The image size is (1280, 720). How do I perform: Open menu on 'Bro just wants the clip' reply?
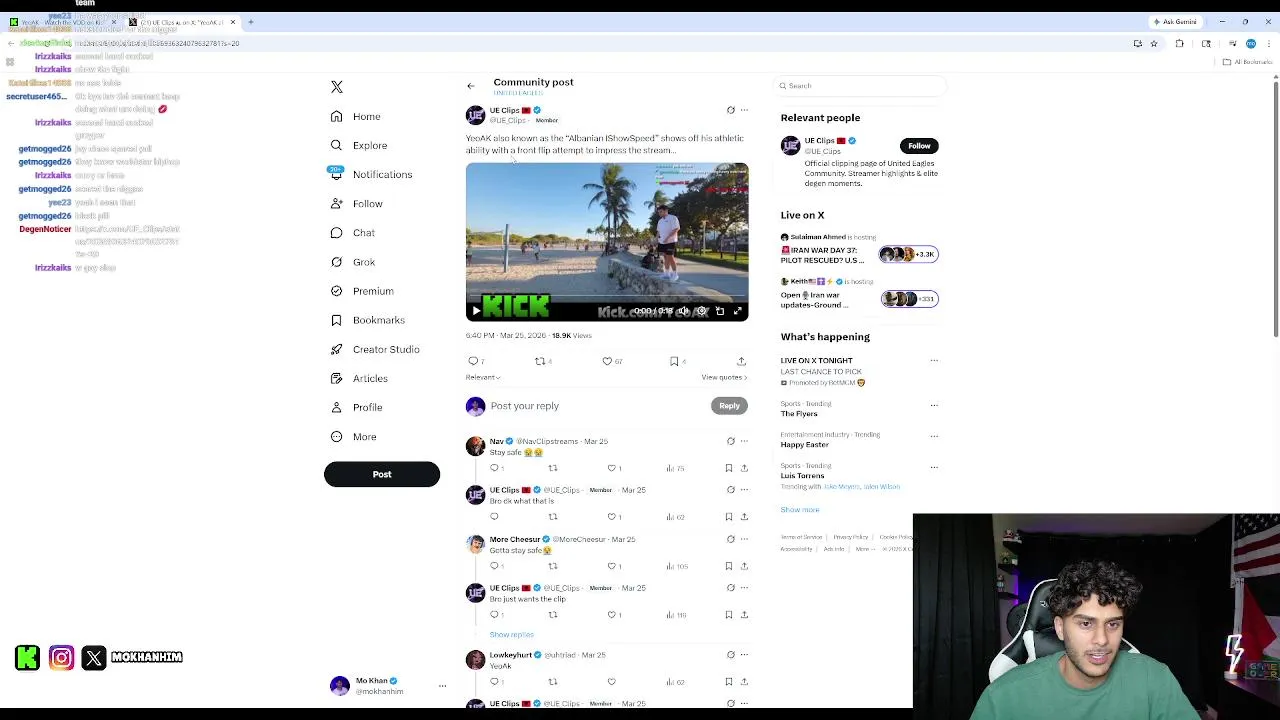coord(744,588)
